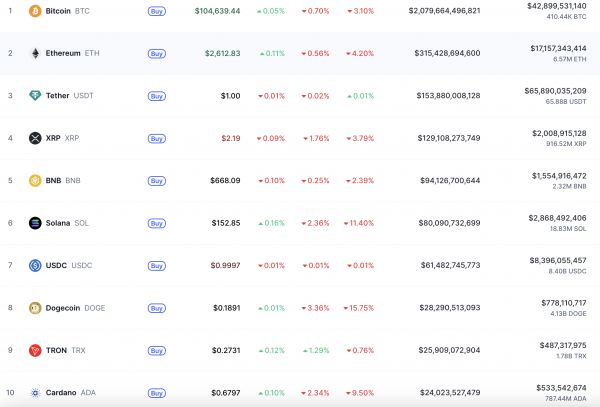Click Ethereum volume $17,157,343,414

pyautogui.click(x=558, y=49)
